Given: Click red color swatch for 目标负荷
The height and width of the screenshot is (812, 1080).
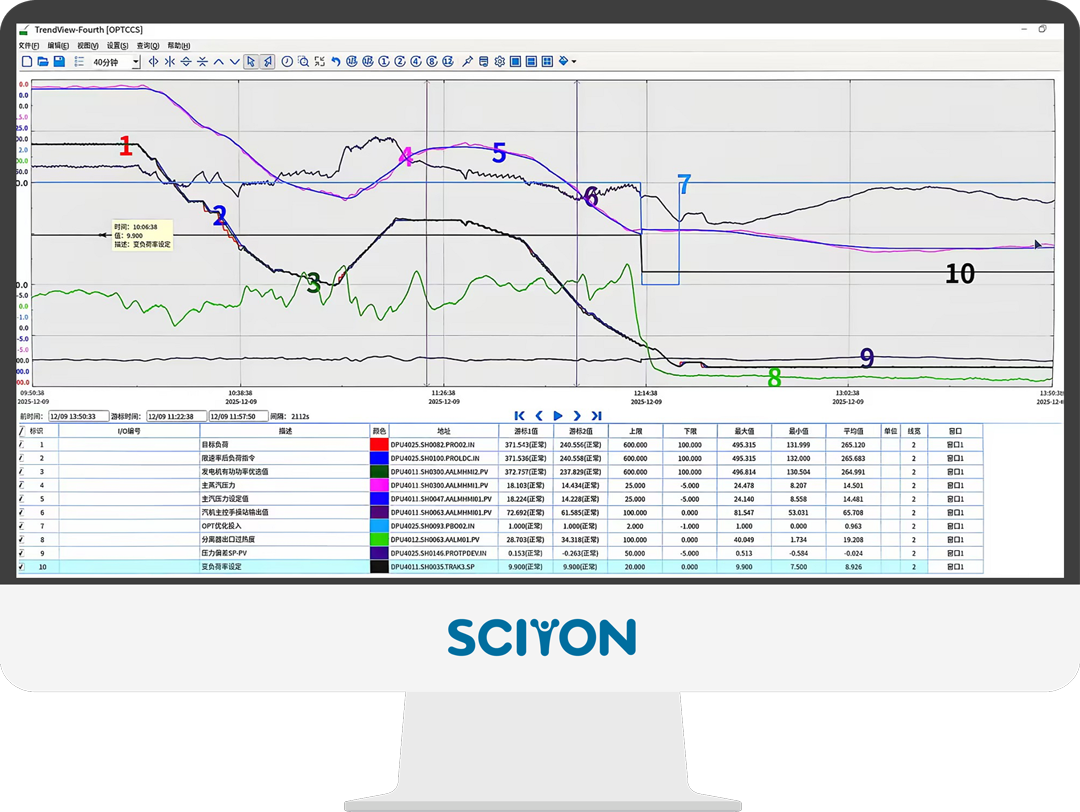Looking at the screenshot, I should pyautogui.click(x=380, y=445).
